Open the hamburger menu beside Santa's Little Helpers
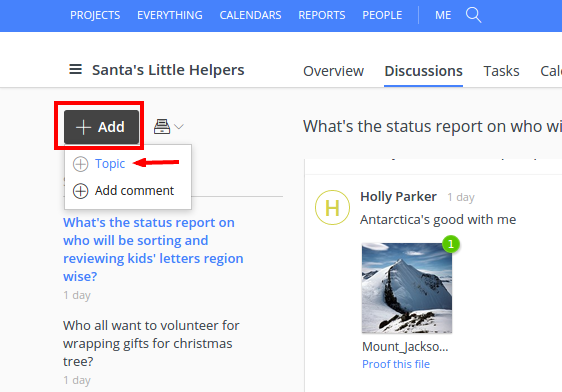 tap(75, 69)
